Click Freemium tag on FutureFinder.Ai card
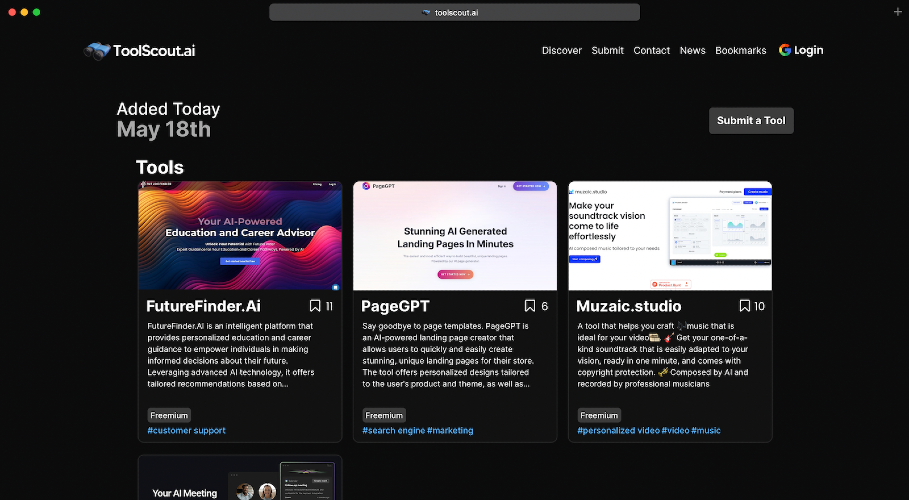The height and width of the screenshot is (500, 909). pos(169,415)
